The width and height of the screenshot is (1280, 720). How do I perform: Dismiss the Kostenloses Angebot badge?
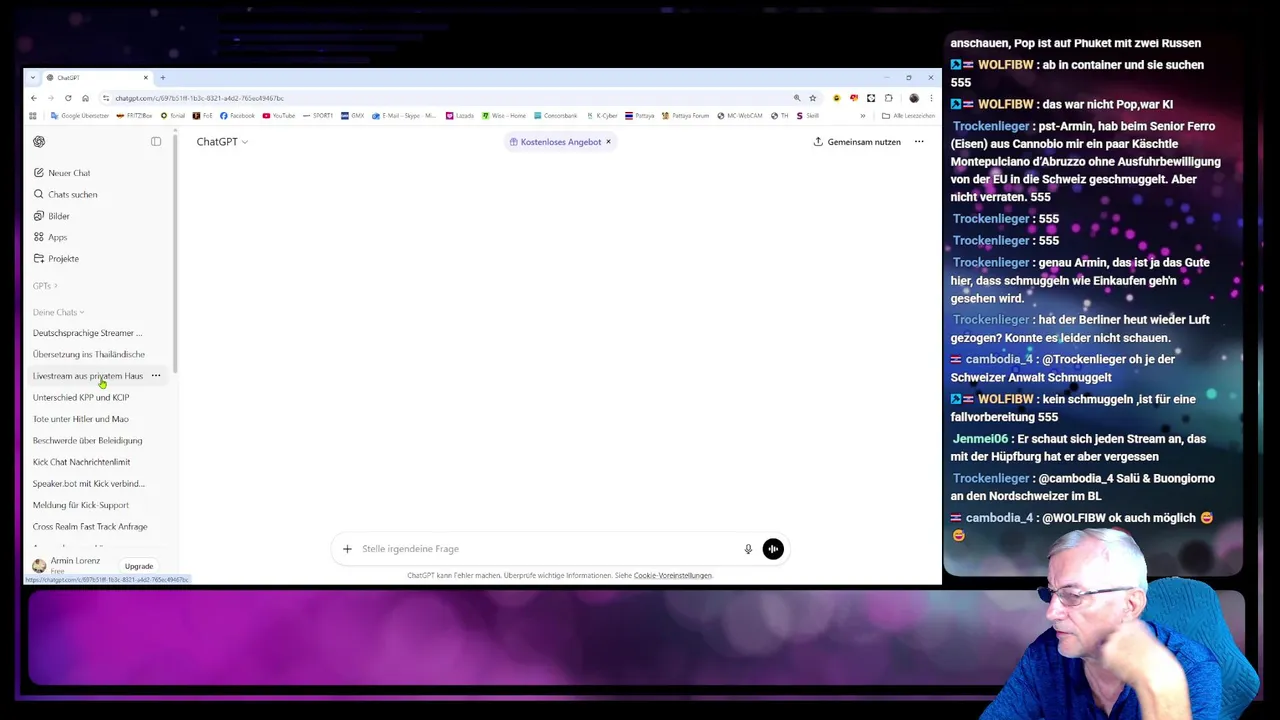(608, 142)
